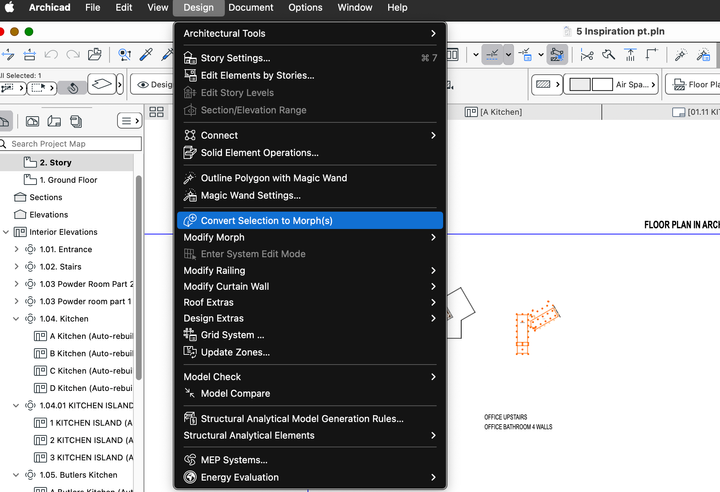Expand Structural Analytical Elements submenu
The height and width of the screenshot is (492, 720).
tap(310, 435)
